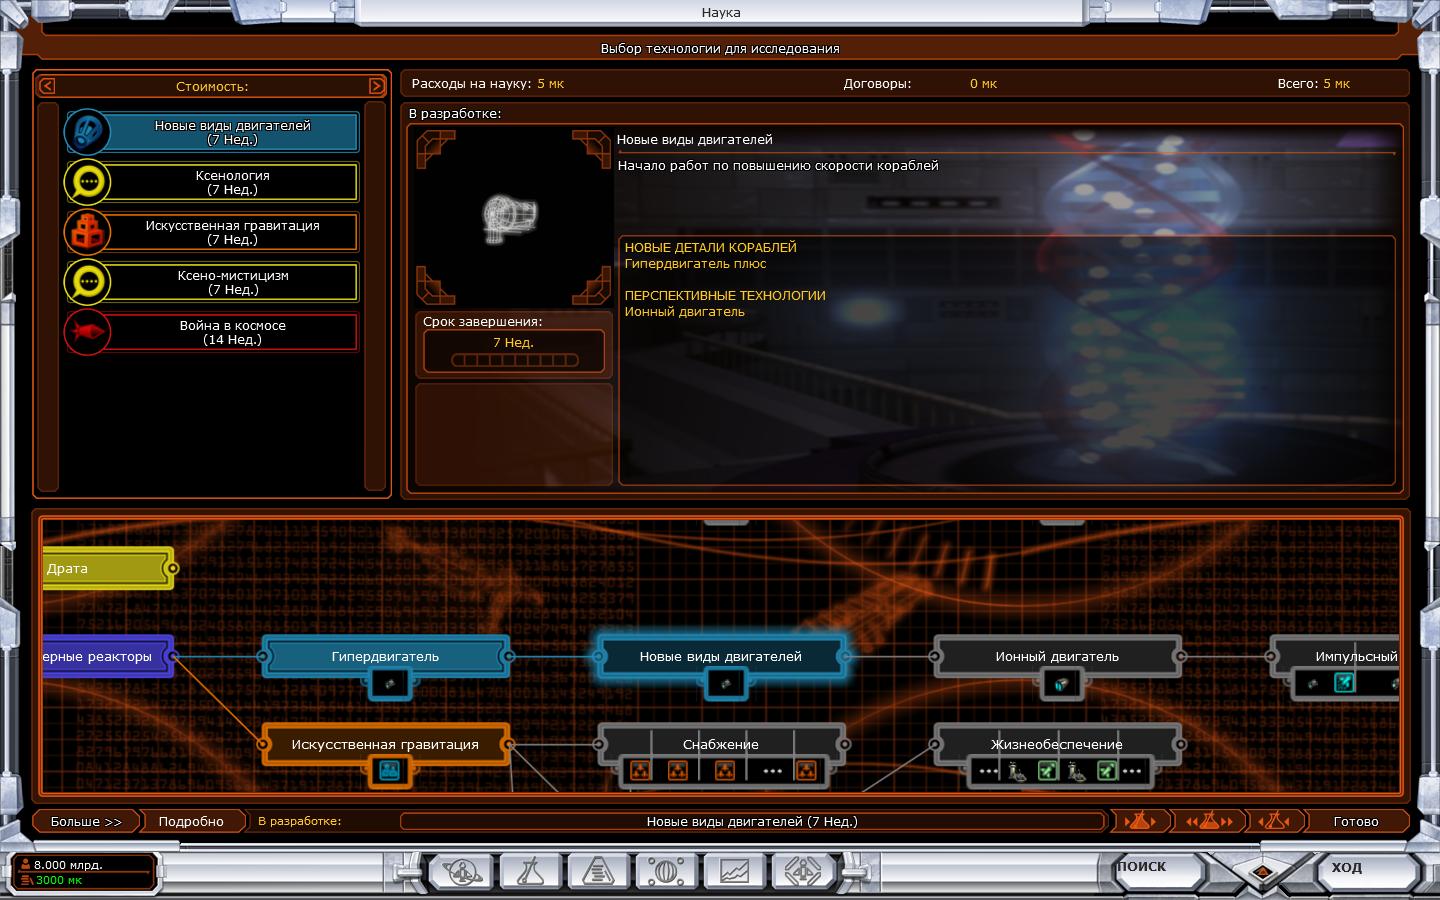The width and height of the screenshot is (1440, 900).
Task: Open the research flask screen in the bottom toolbar
Action: point(530,871)
